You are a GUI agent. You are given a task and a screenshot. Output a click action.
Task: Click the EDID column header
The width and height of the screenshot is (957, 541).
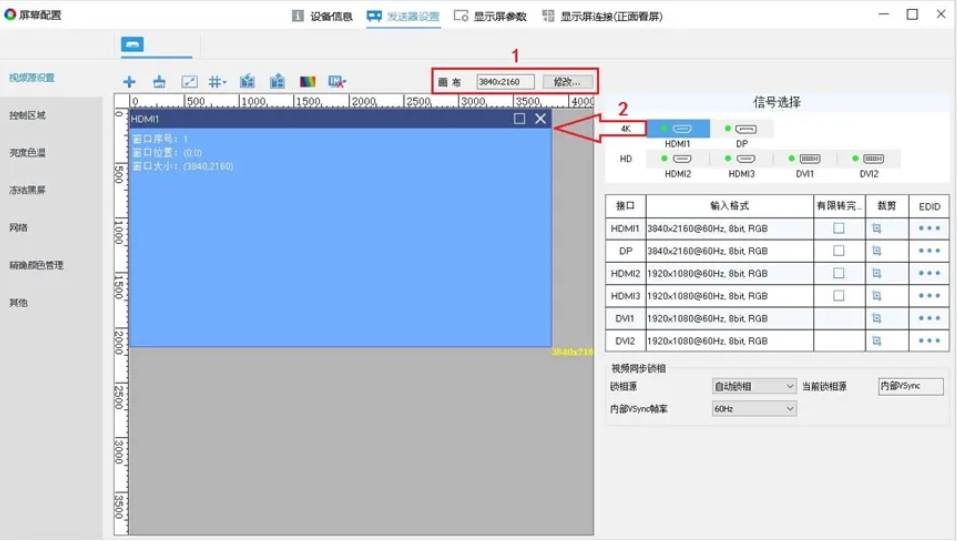929,206
